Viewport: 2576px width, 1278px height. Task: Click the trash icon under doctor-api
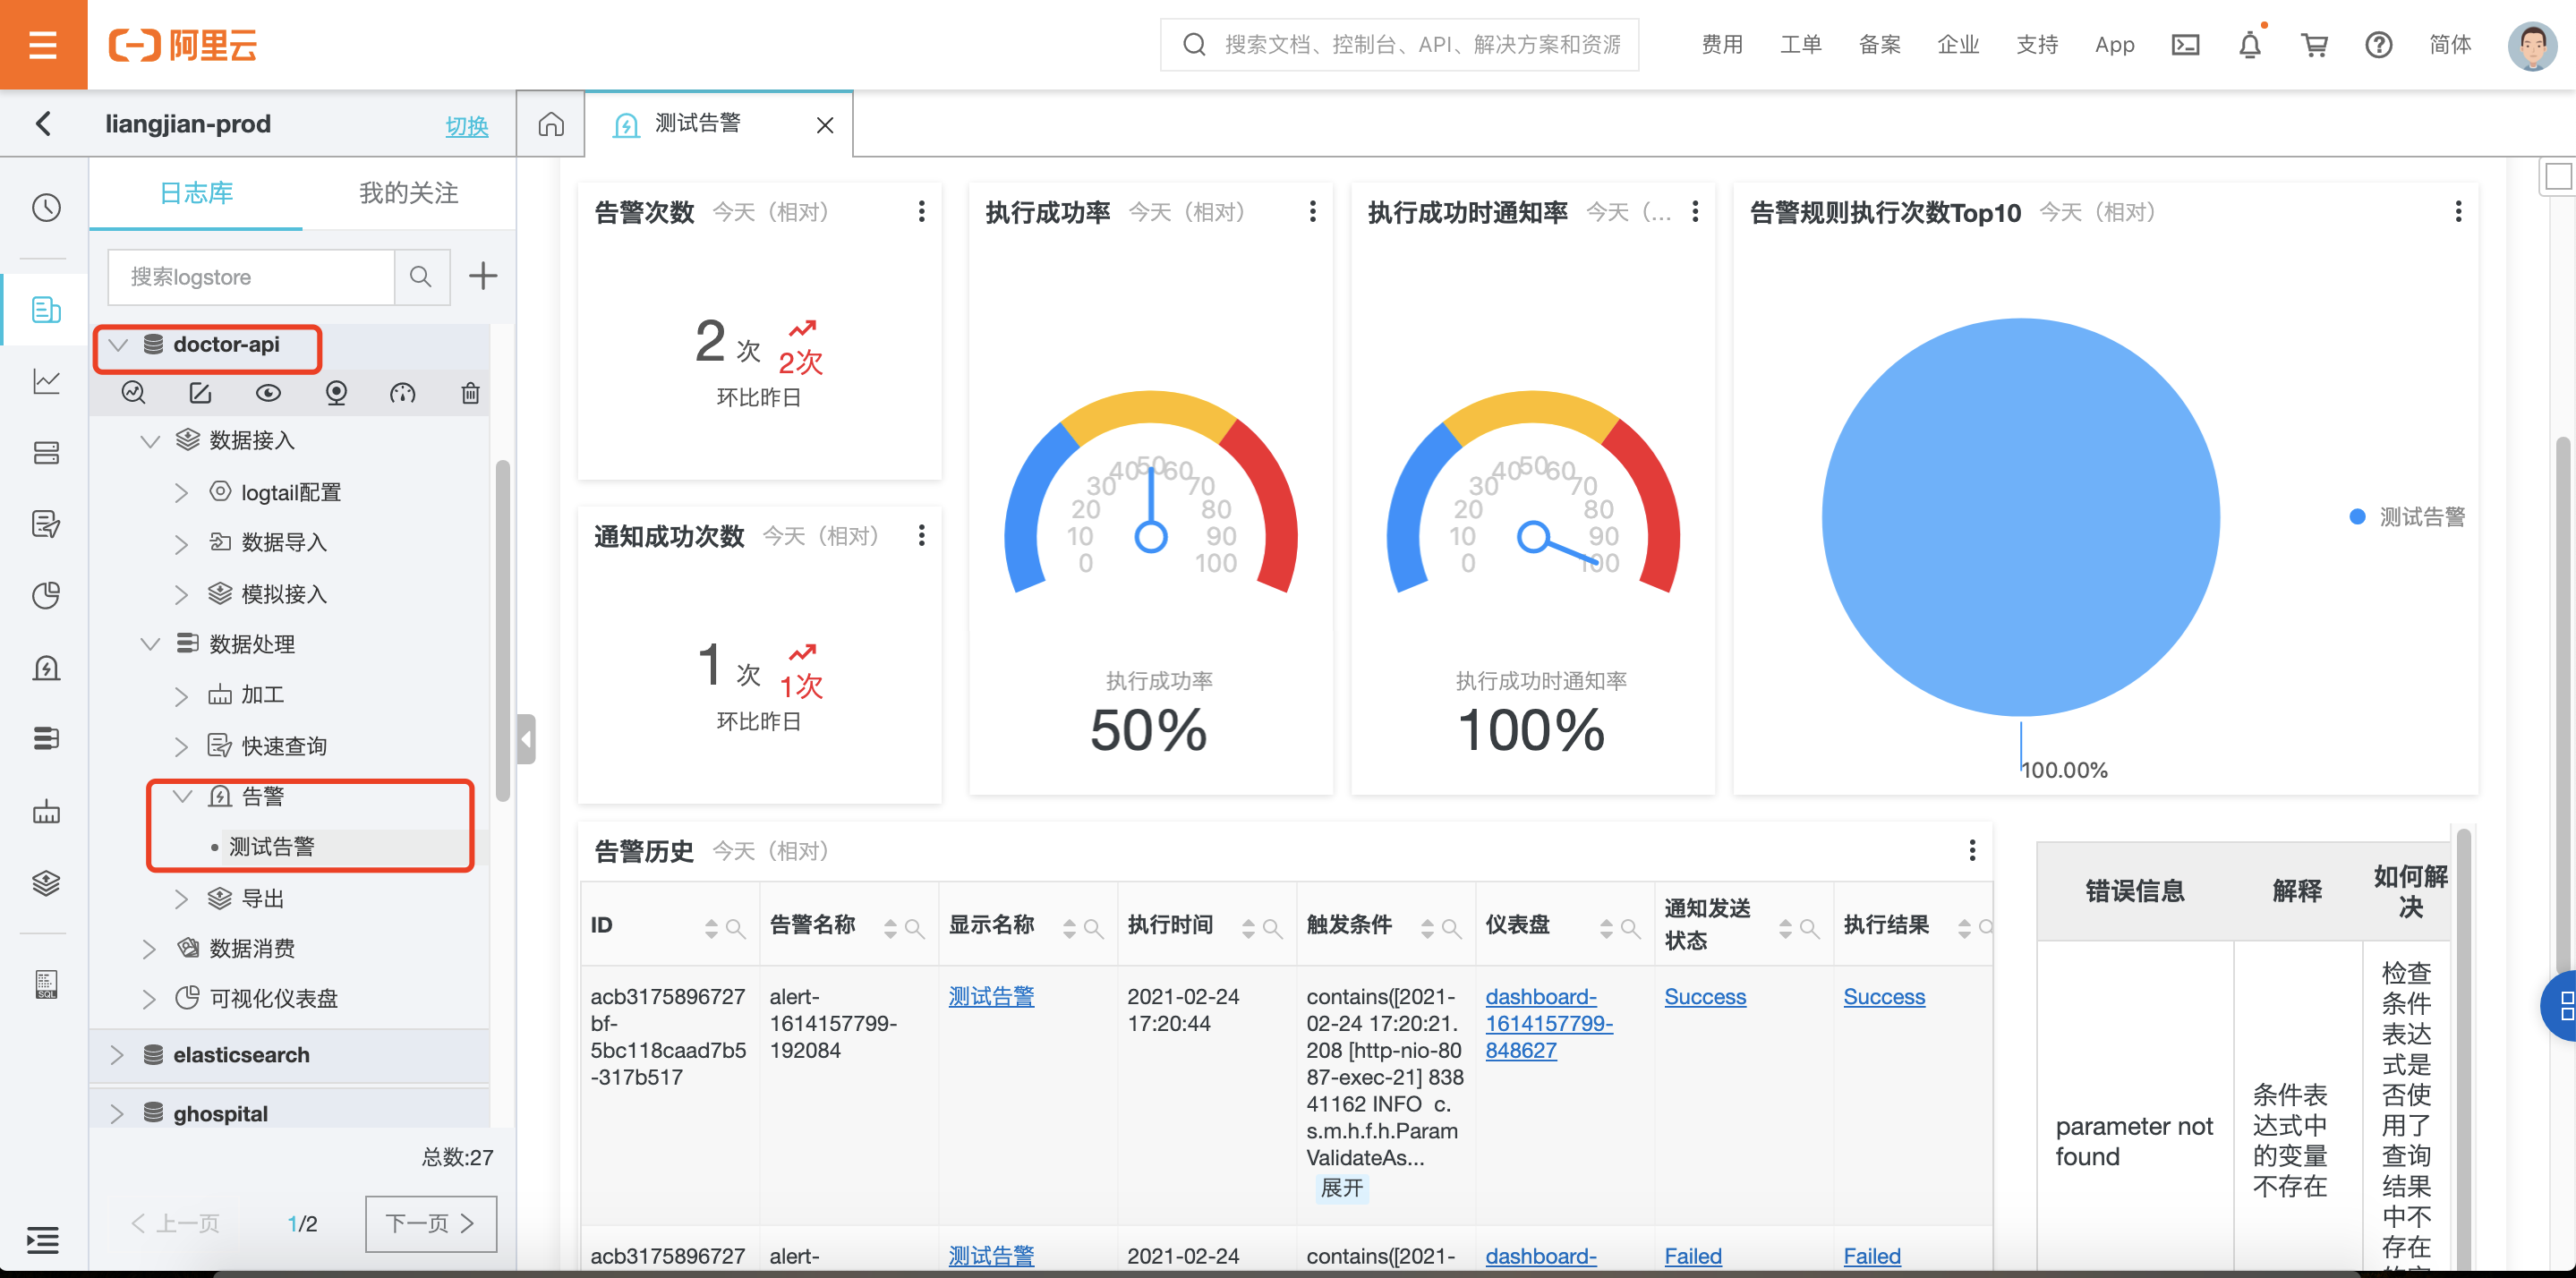470,393
